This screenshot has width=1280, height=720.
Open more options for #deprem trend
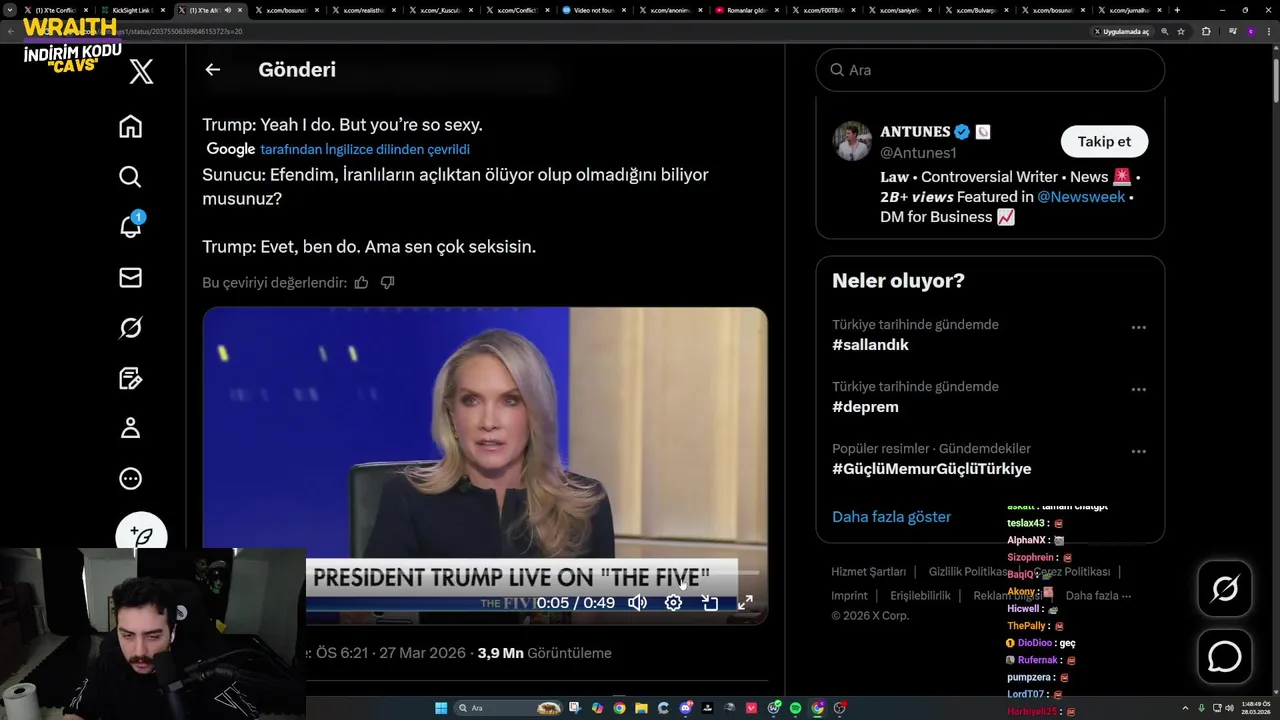point(1138,390)
